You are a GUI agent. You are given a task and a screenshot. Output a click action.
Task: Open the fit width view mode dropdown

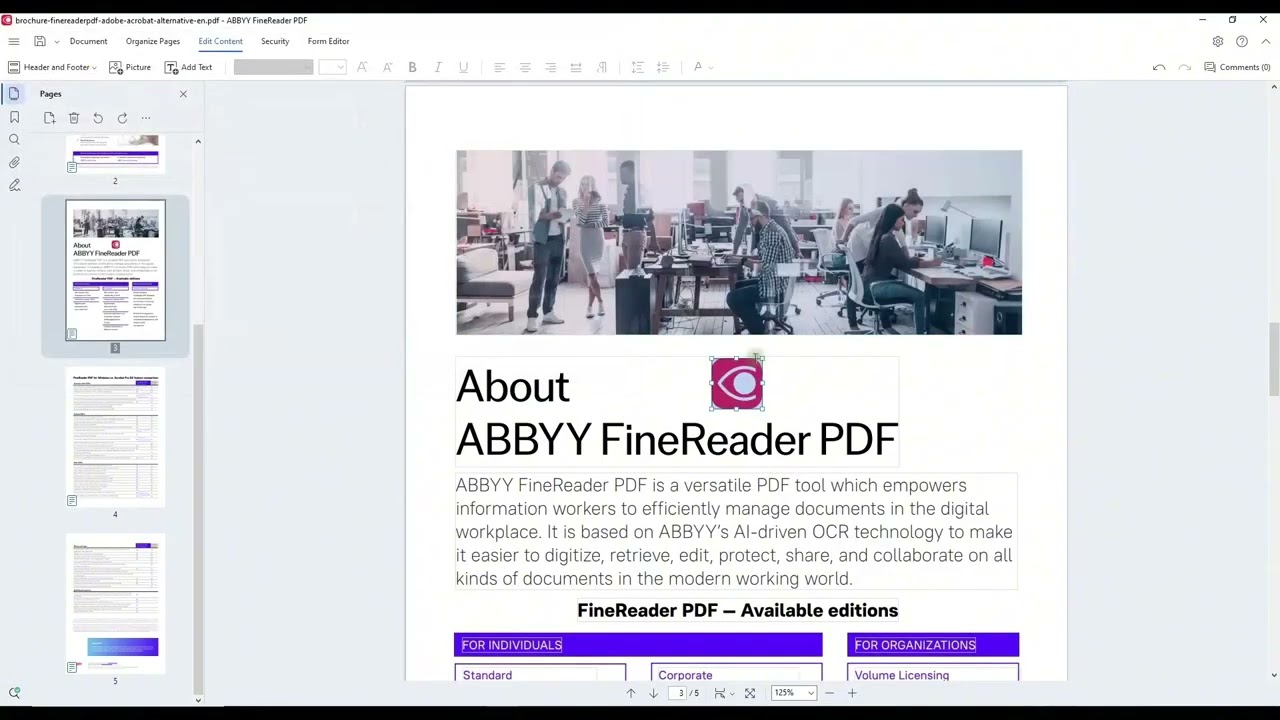[x=724, y=693]
